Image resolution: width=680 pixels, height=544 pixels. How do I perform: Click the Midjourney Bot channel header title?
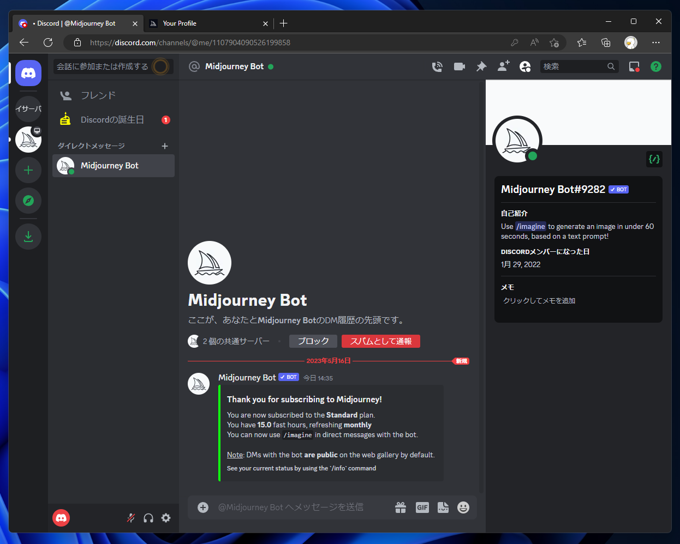click(x=234, y=66)
